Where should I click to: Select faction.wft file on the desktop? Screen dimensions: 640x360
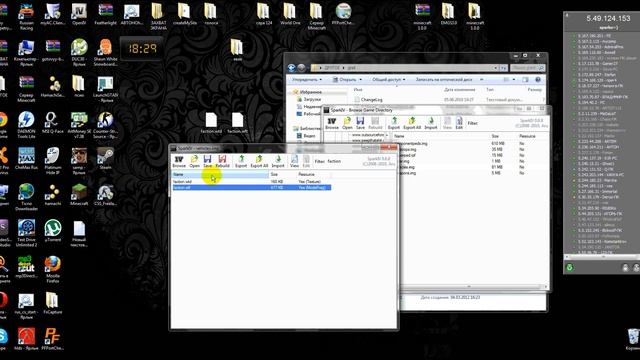(x=237, y=123)
